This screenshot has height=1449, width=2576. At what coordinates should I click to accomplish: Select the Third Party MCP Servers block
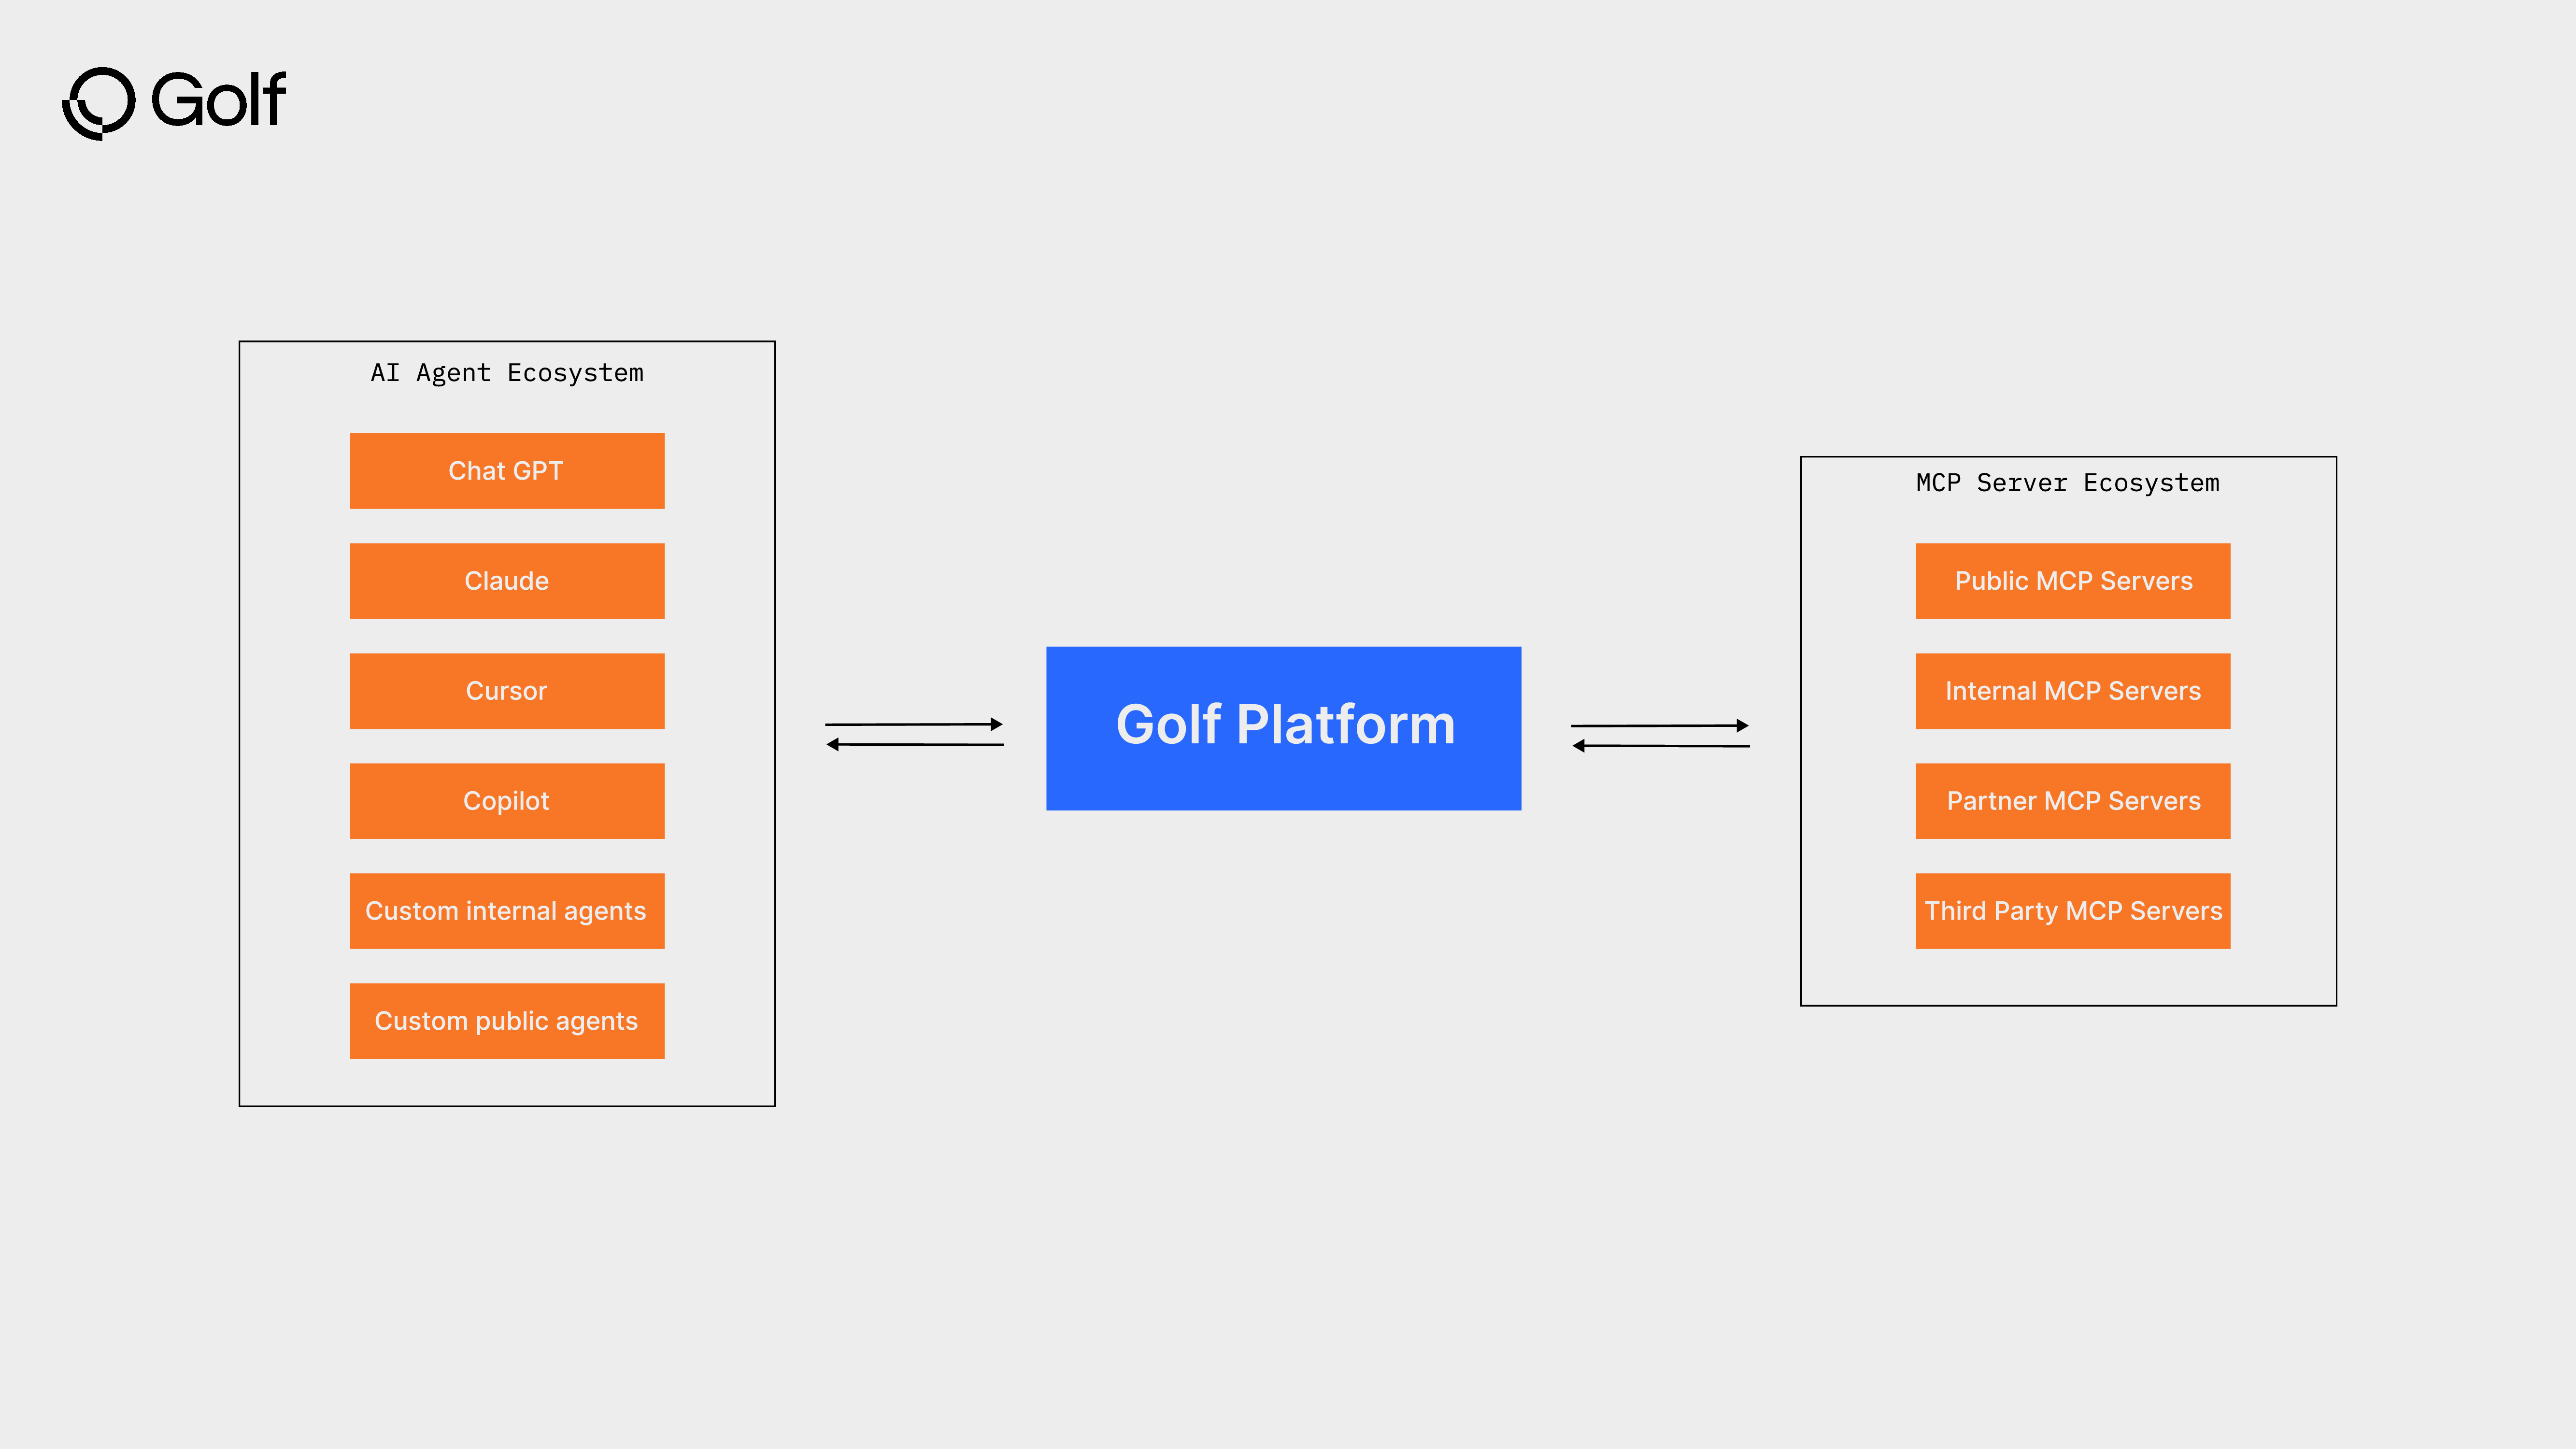click(2072, 910)
